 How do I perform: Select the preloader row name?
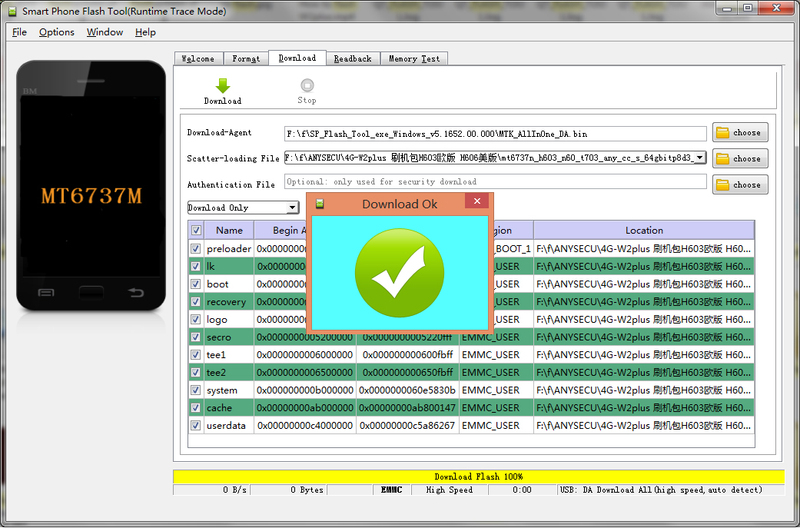pyautogui.click(x=229, y=248)
